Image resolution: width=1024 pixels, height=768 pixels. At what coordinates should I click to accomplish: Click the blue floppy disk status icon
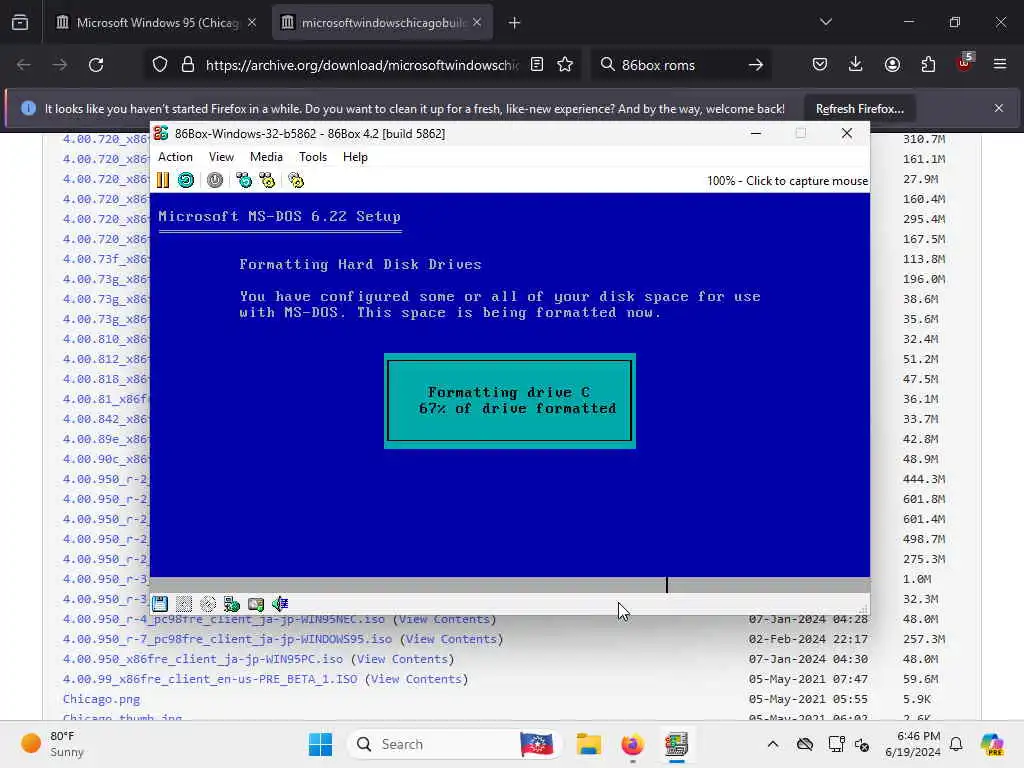tap(160, 604)
